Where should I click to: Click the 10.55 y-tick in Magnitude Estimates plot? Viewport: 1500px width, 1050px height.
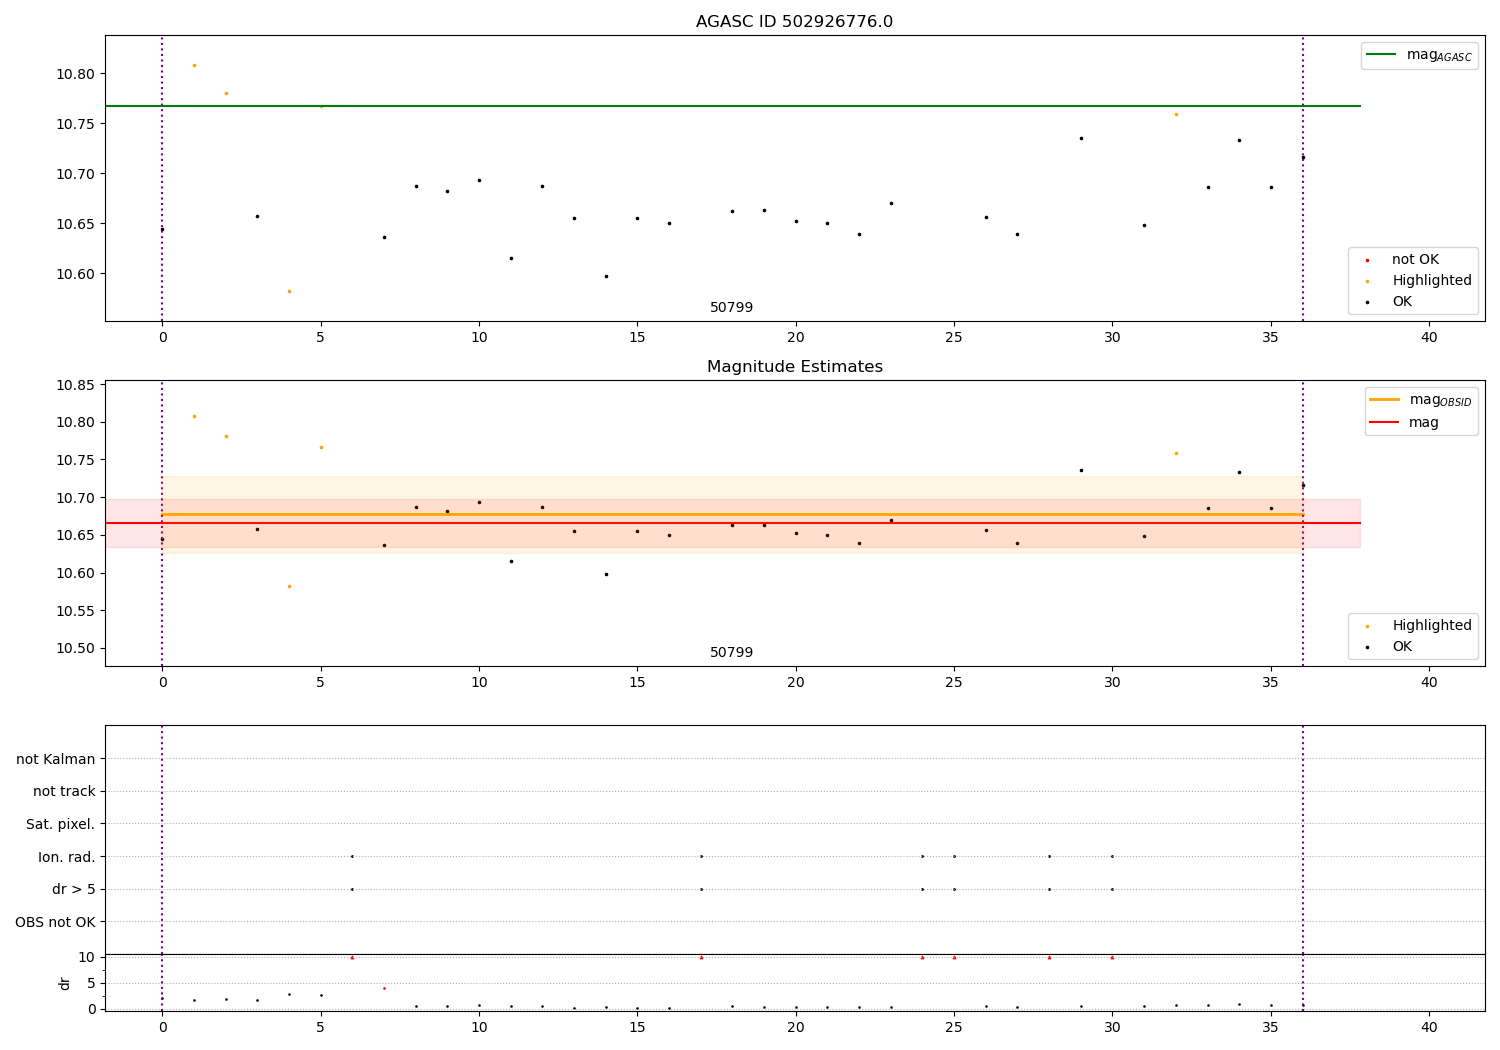(74, 611)
